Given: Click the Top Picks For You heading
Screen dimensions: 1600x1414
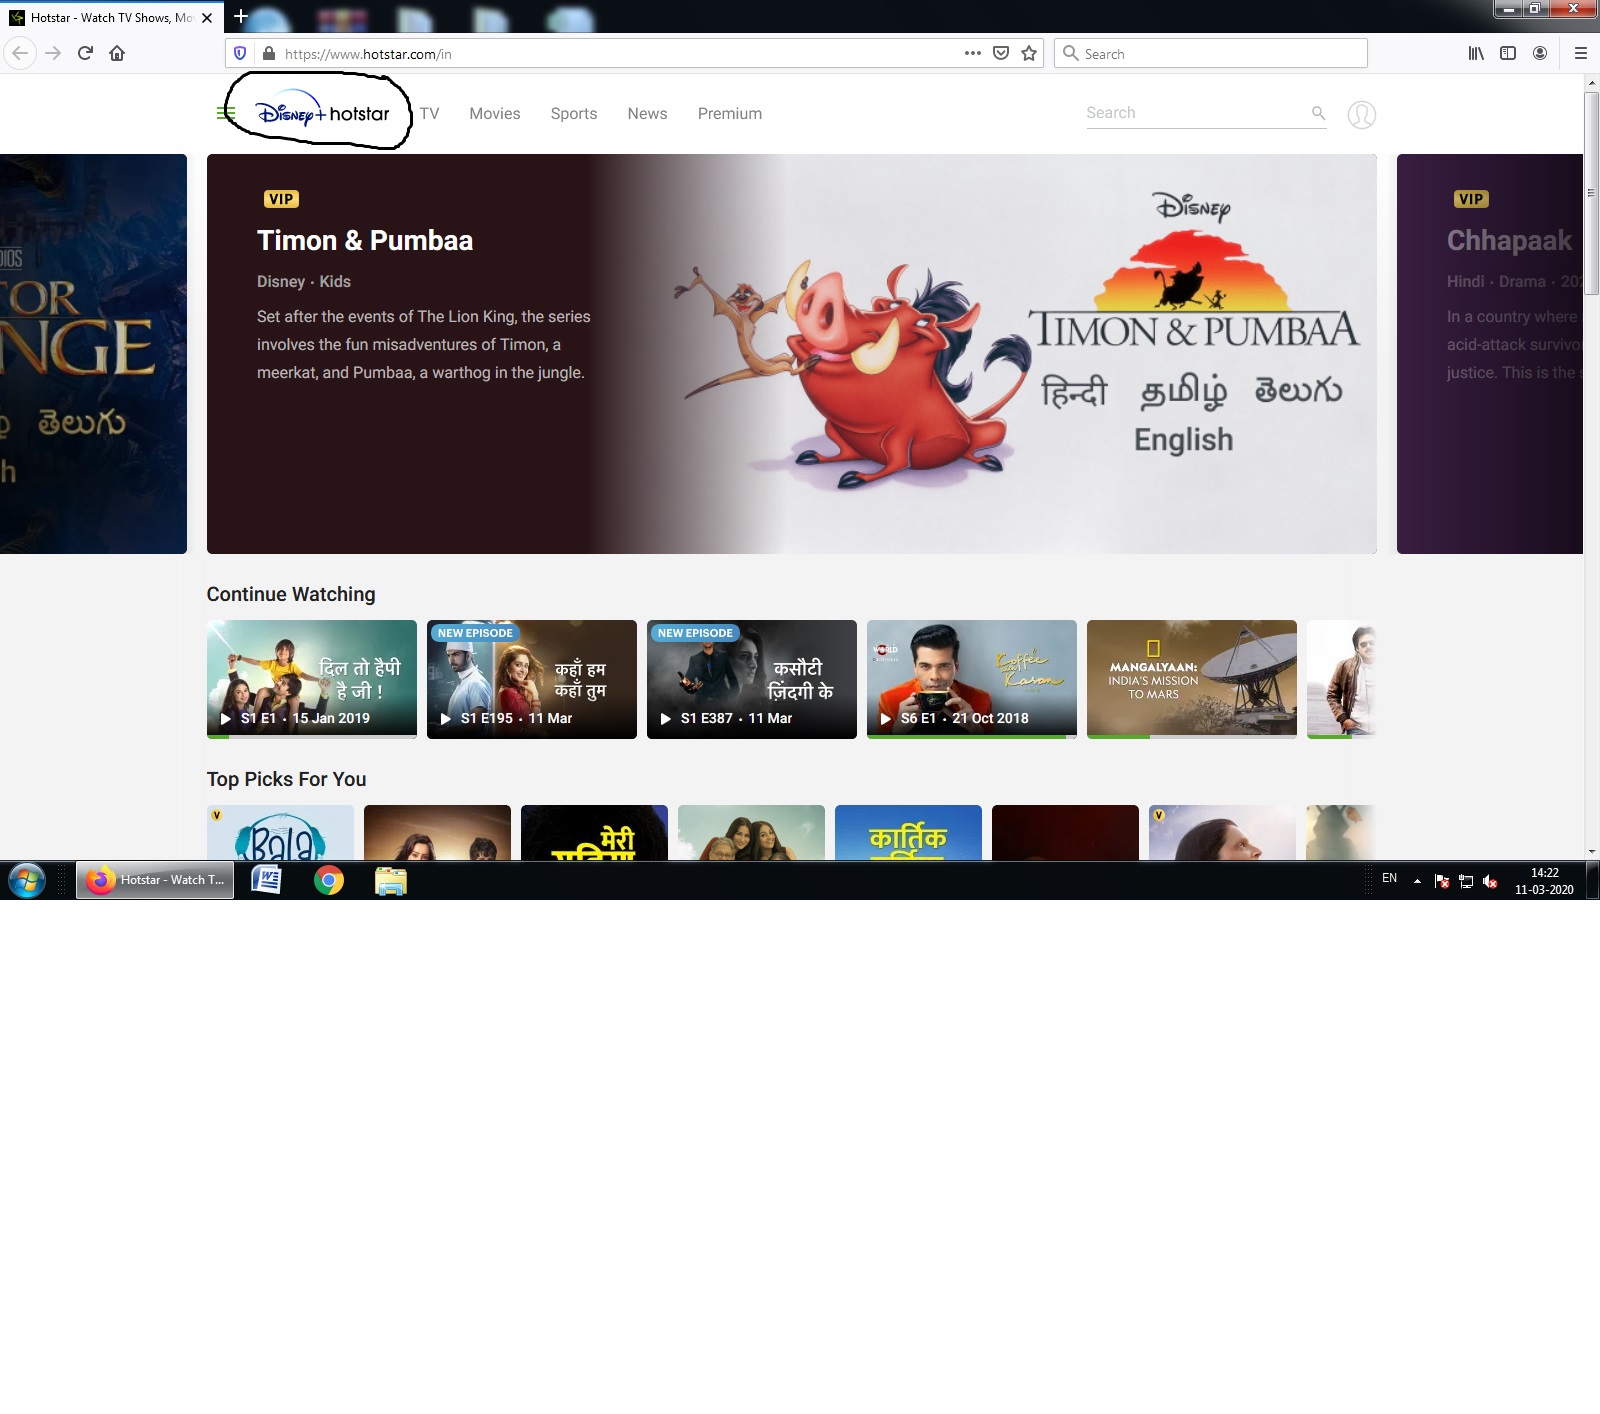Looking at the screenshot, I should (x=286, y=779).
